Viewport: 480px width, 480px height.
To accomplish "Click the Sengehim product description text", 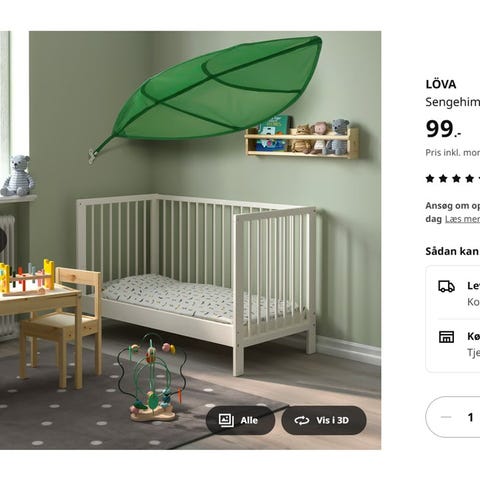I will pos(453,102).
